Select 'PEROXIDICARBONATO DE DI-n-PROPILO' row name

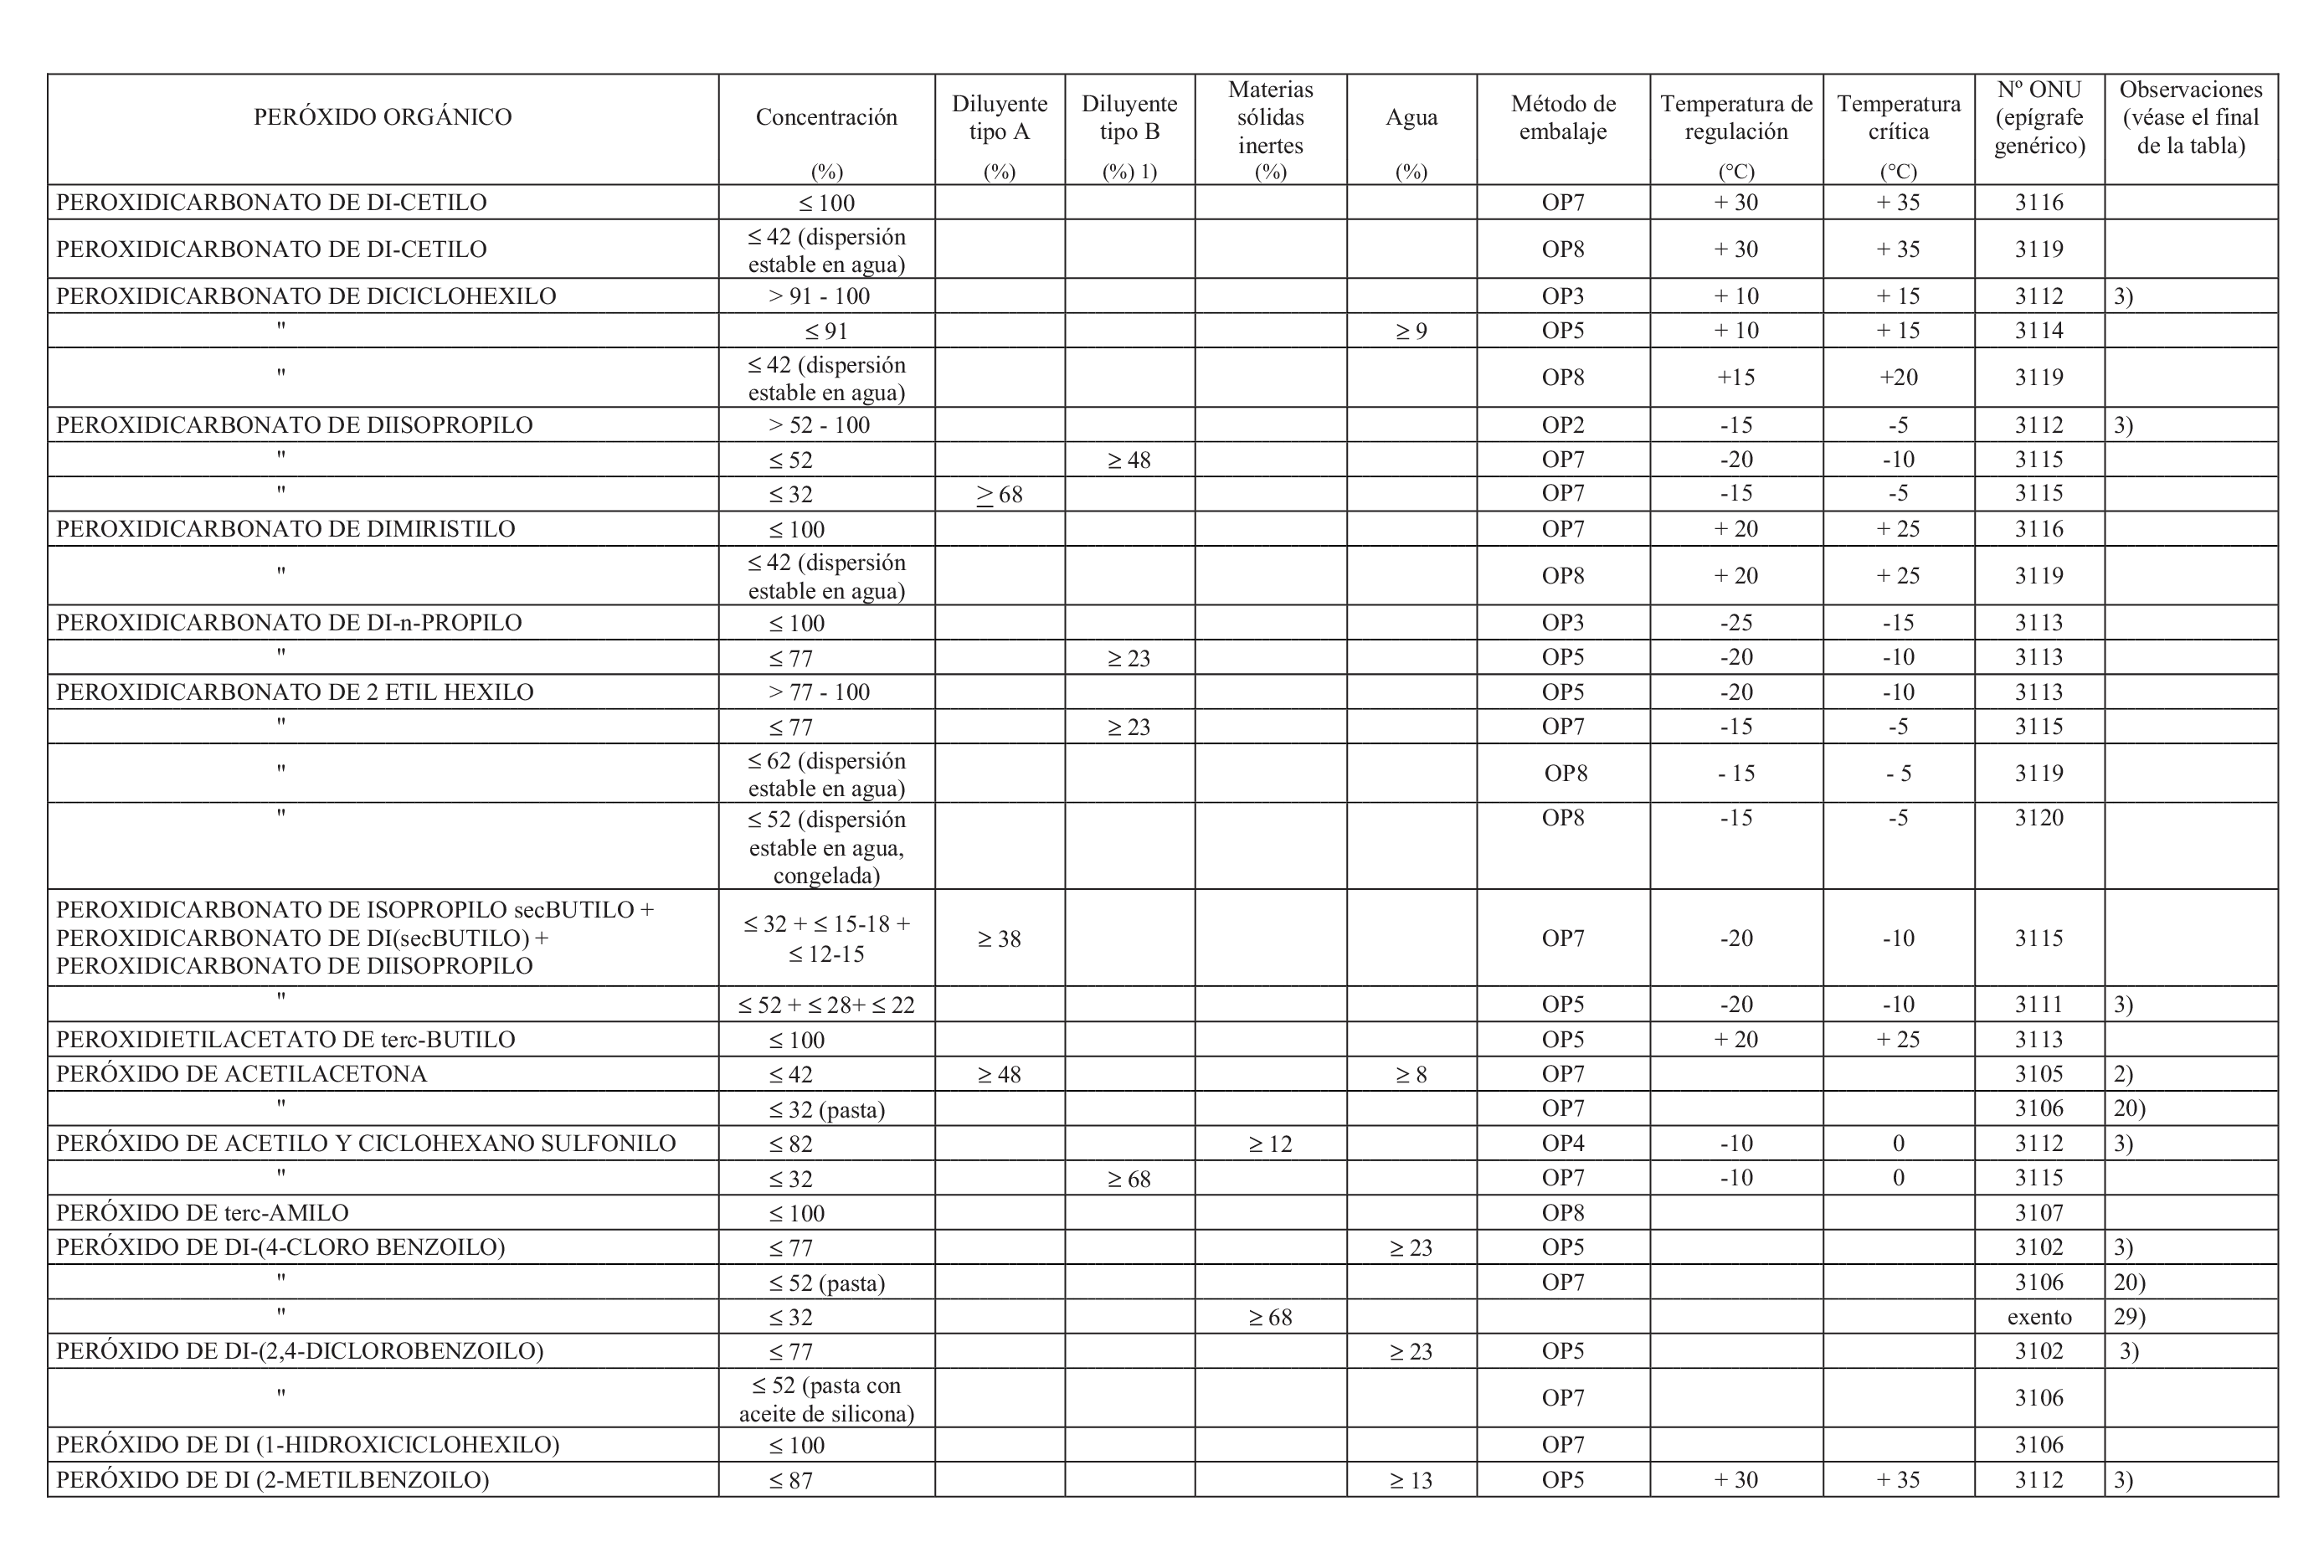(289, 623)
